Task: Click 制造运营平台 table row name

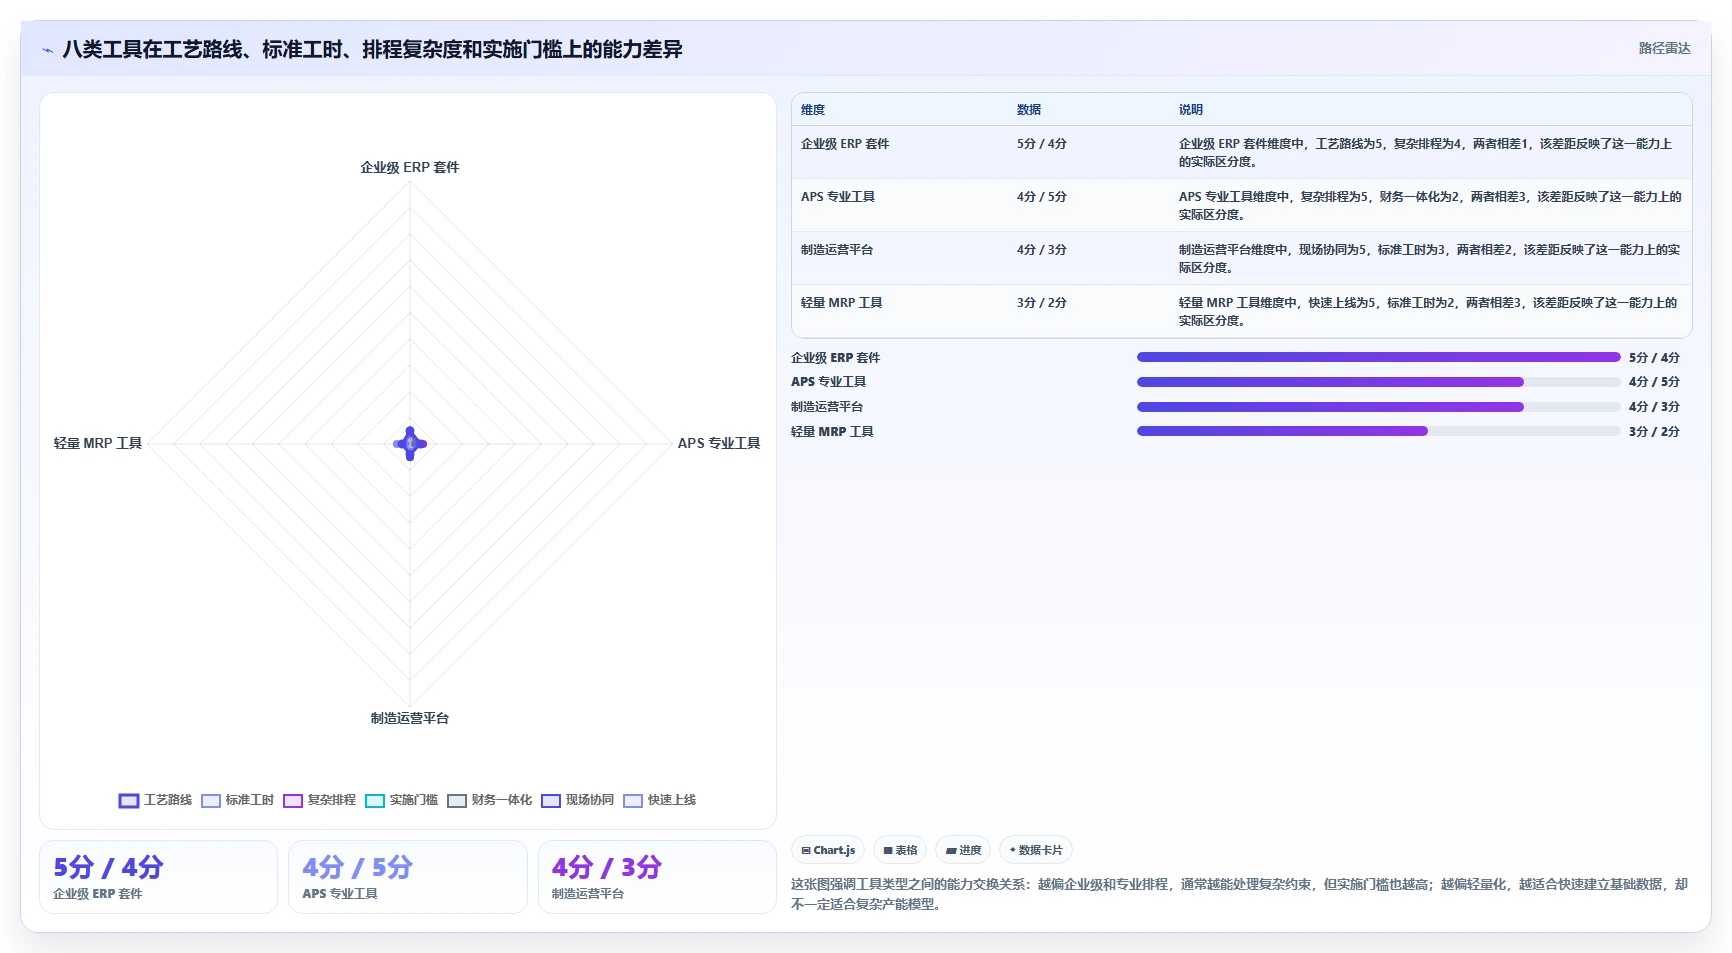Action: [837, 250]
